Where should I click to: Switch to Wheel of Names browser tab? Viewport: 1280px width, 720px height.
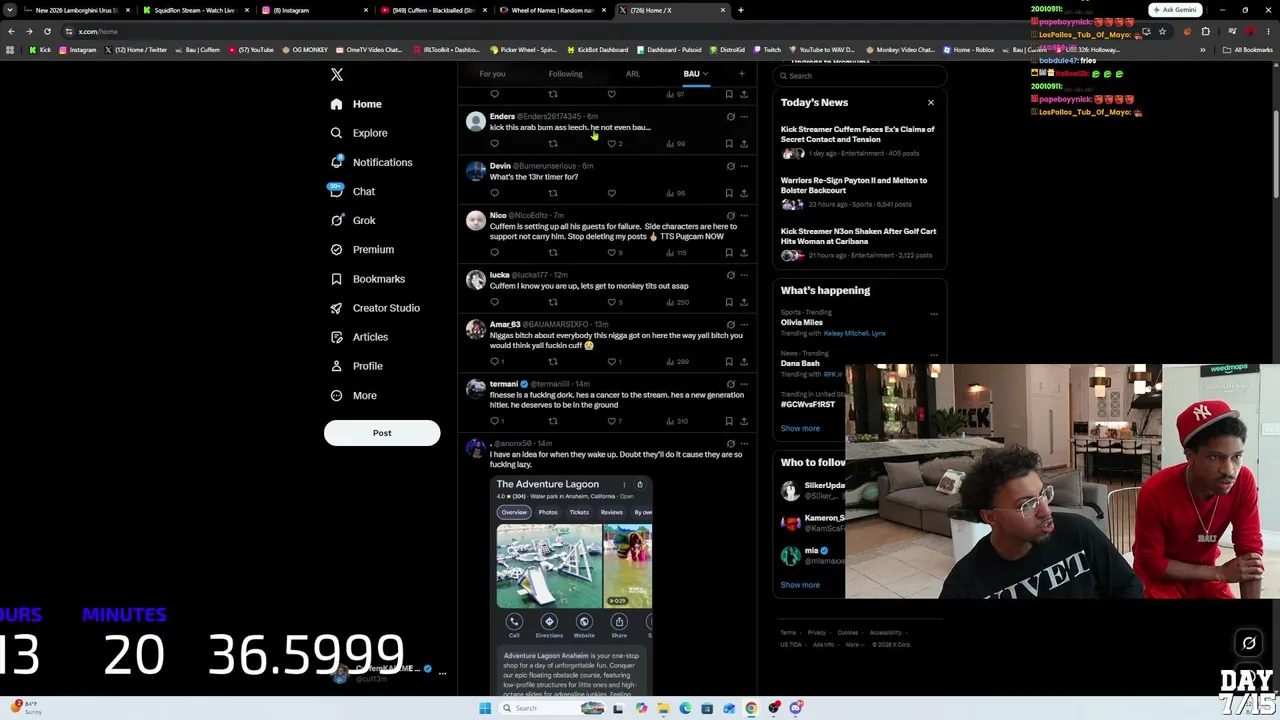click(553, 10)
